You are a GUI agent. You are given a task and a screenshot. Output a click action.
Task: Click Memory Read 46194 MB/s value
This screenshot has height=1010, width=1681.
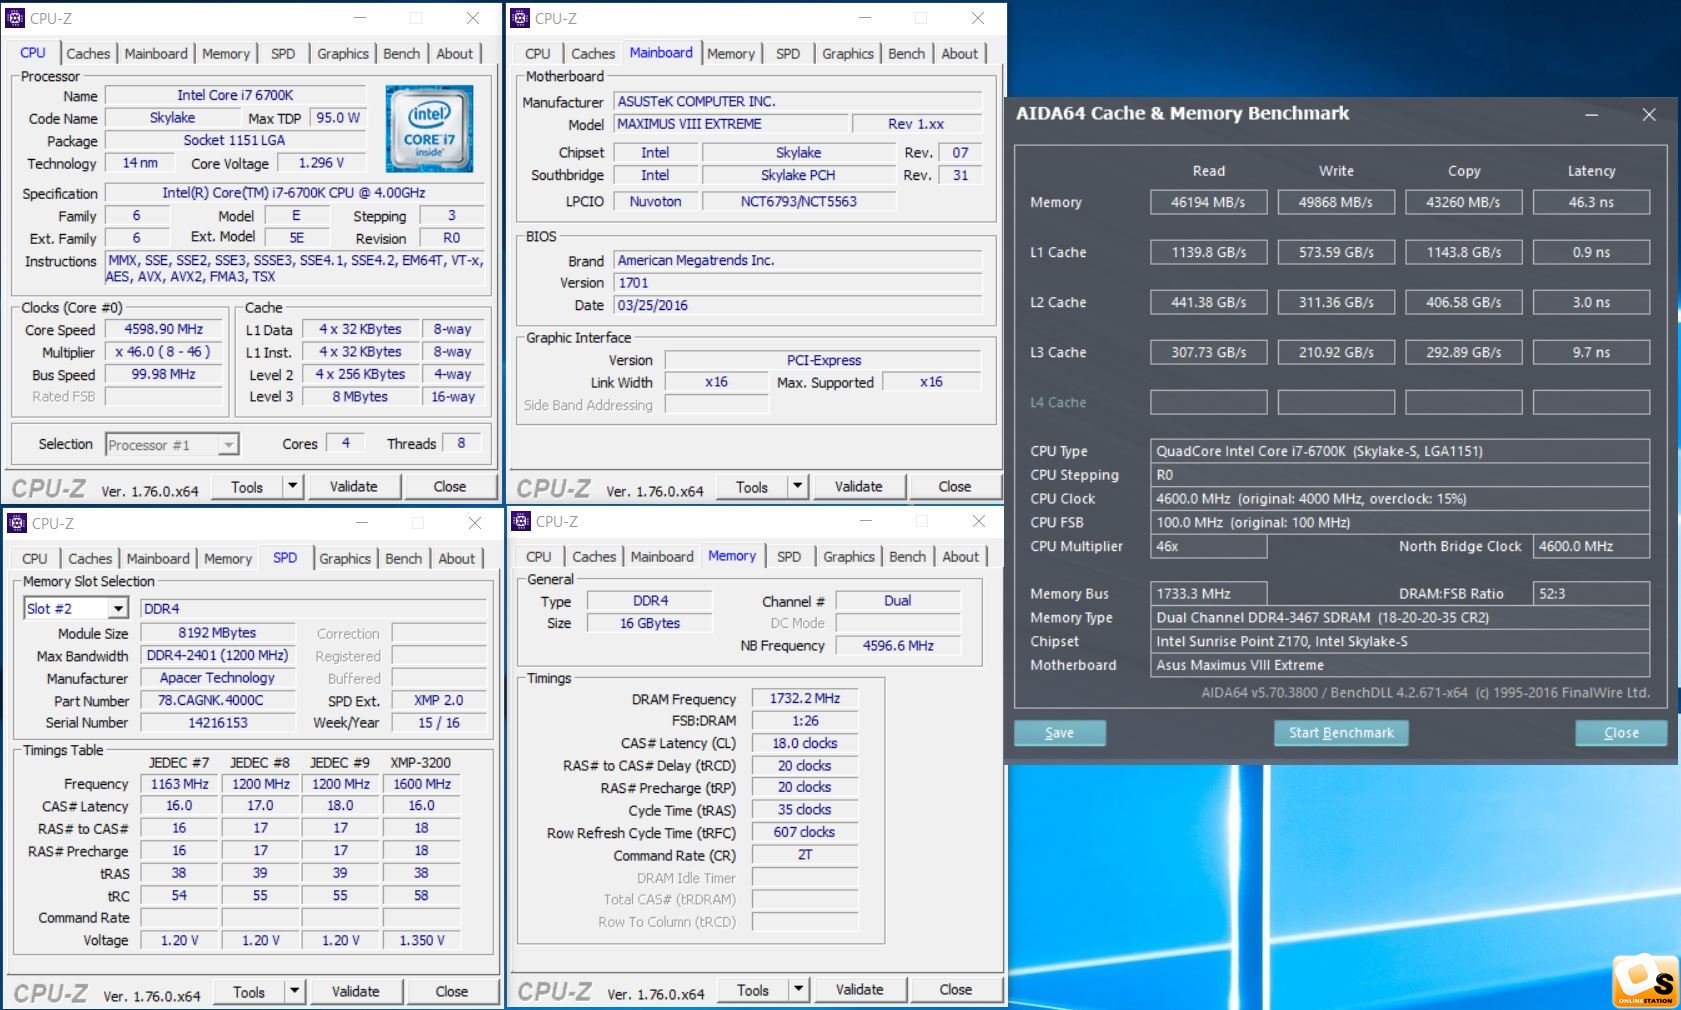pos(1208,202)
